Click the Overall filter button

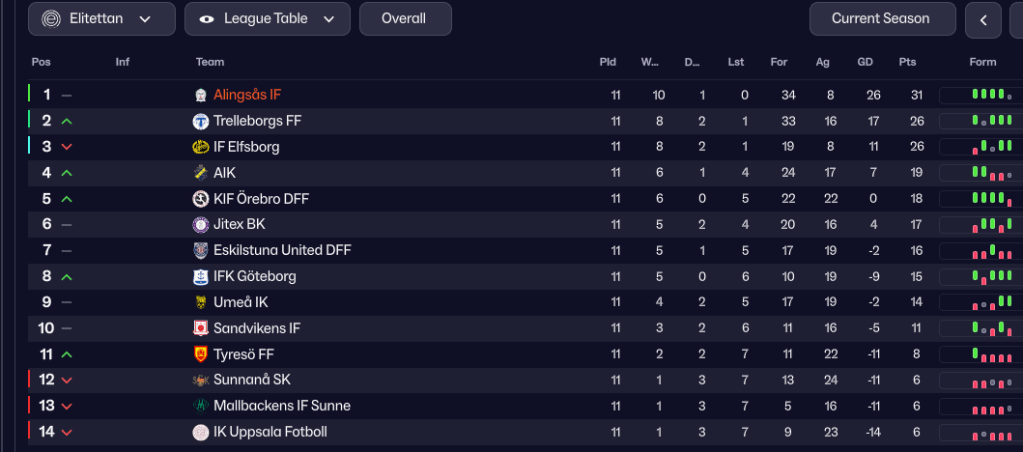pos(404,19)
